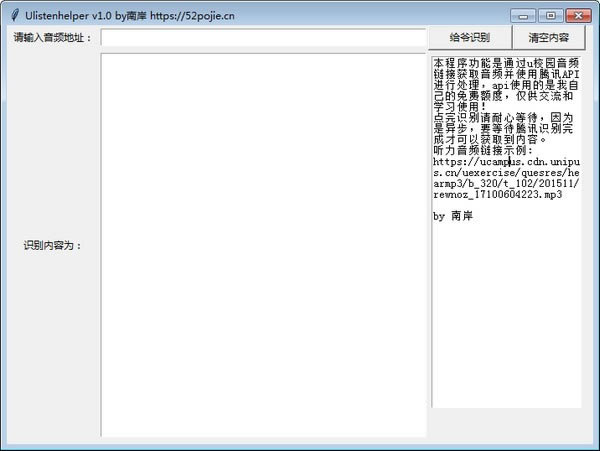Viewport: 600px width, 451px height.
Task: Click the 识别内容为 label
Action: point(52,245)
